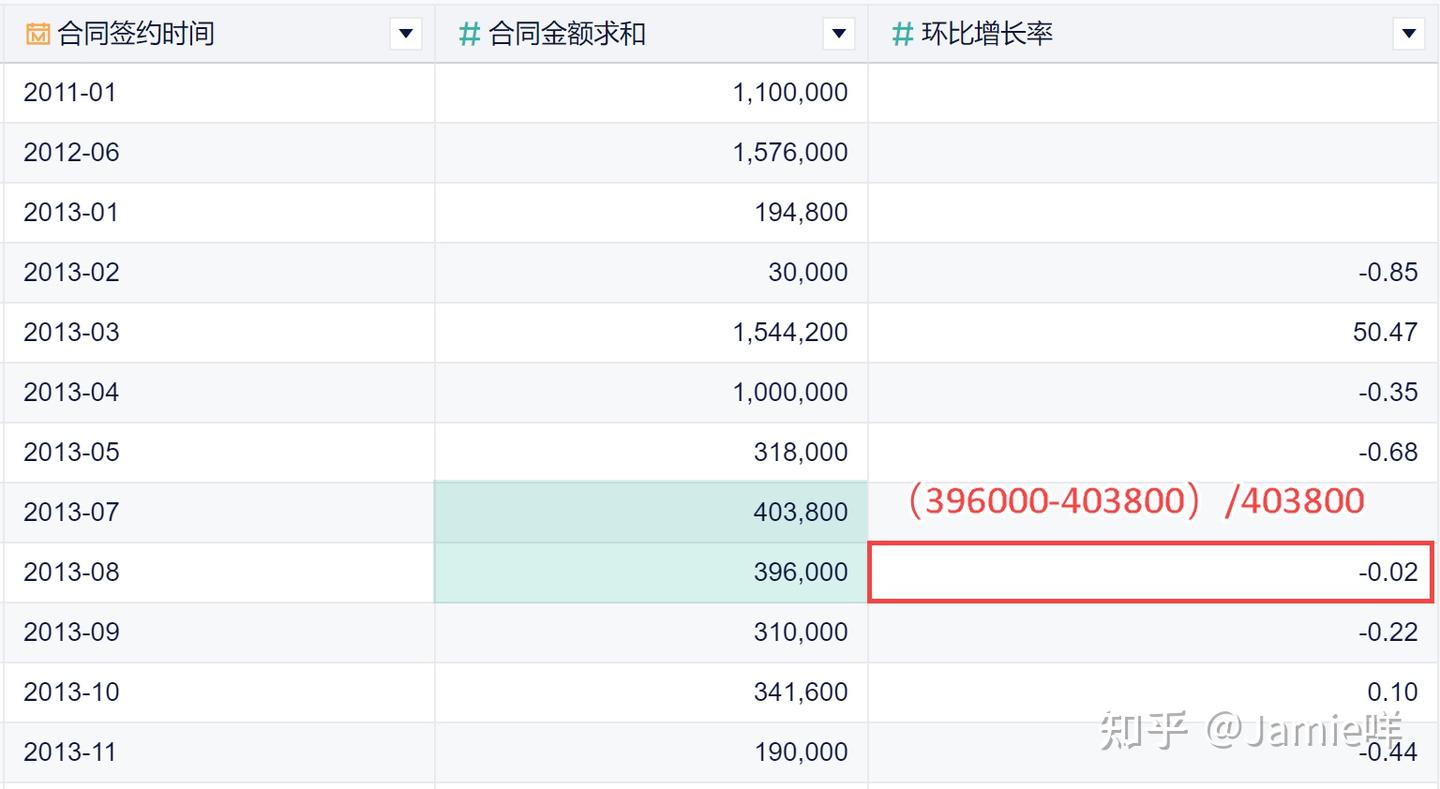Select the amount cell showing 1,100,000
Screen dimensions: 1440x789
790,92
